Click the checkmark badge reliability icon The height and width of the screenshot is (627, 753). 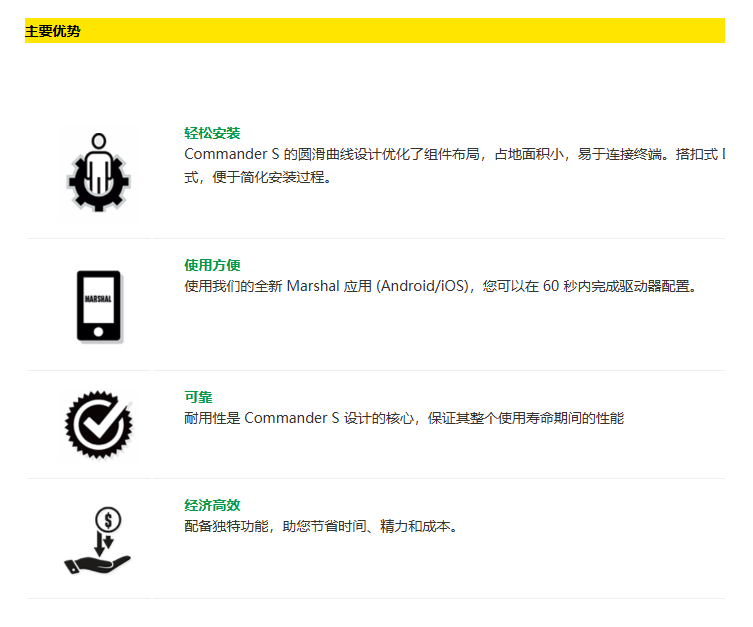[98, 424]
